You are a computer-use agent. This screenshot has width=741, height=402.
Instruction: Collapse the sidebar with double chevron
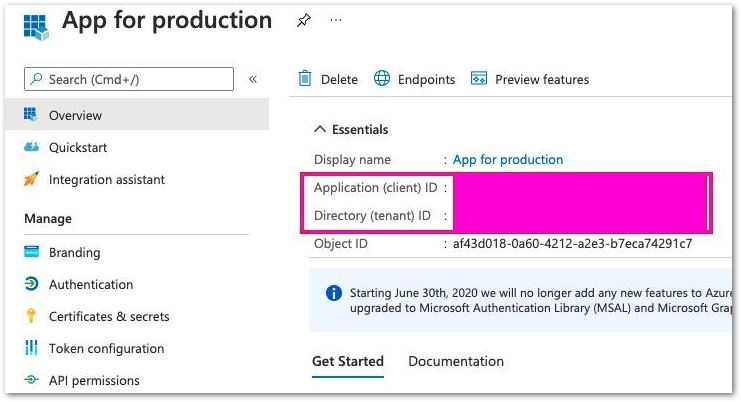(x=253, y=79)
